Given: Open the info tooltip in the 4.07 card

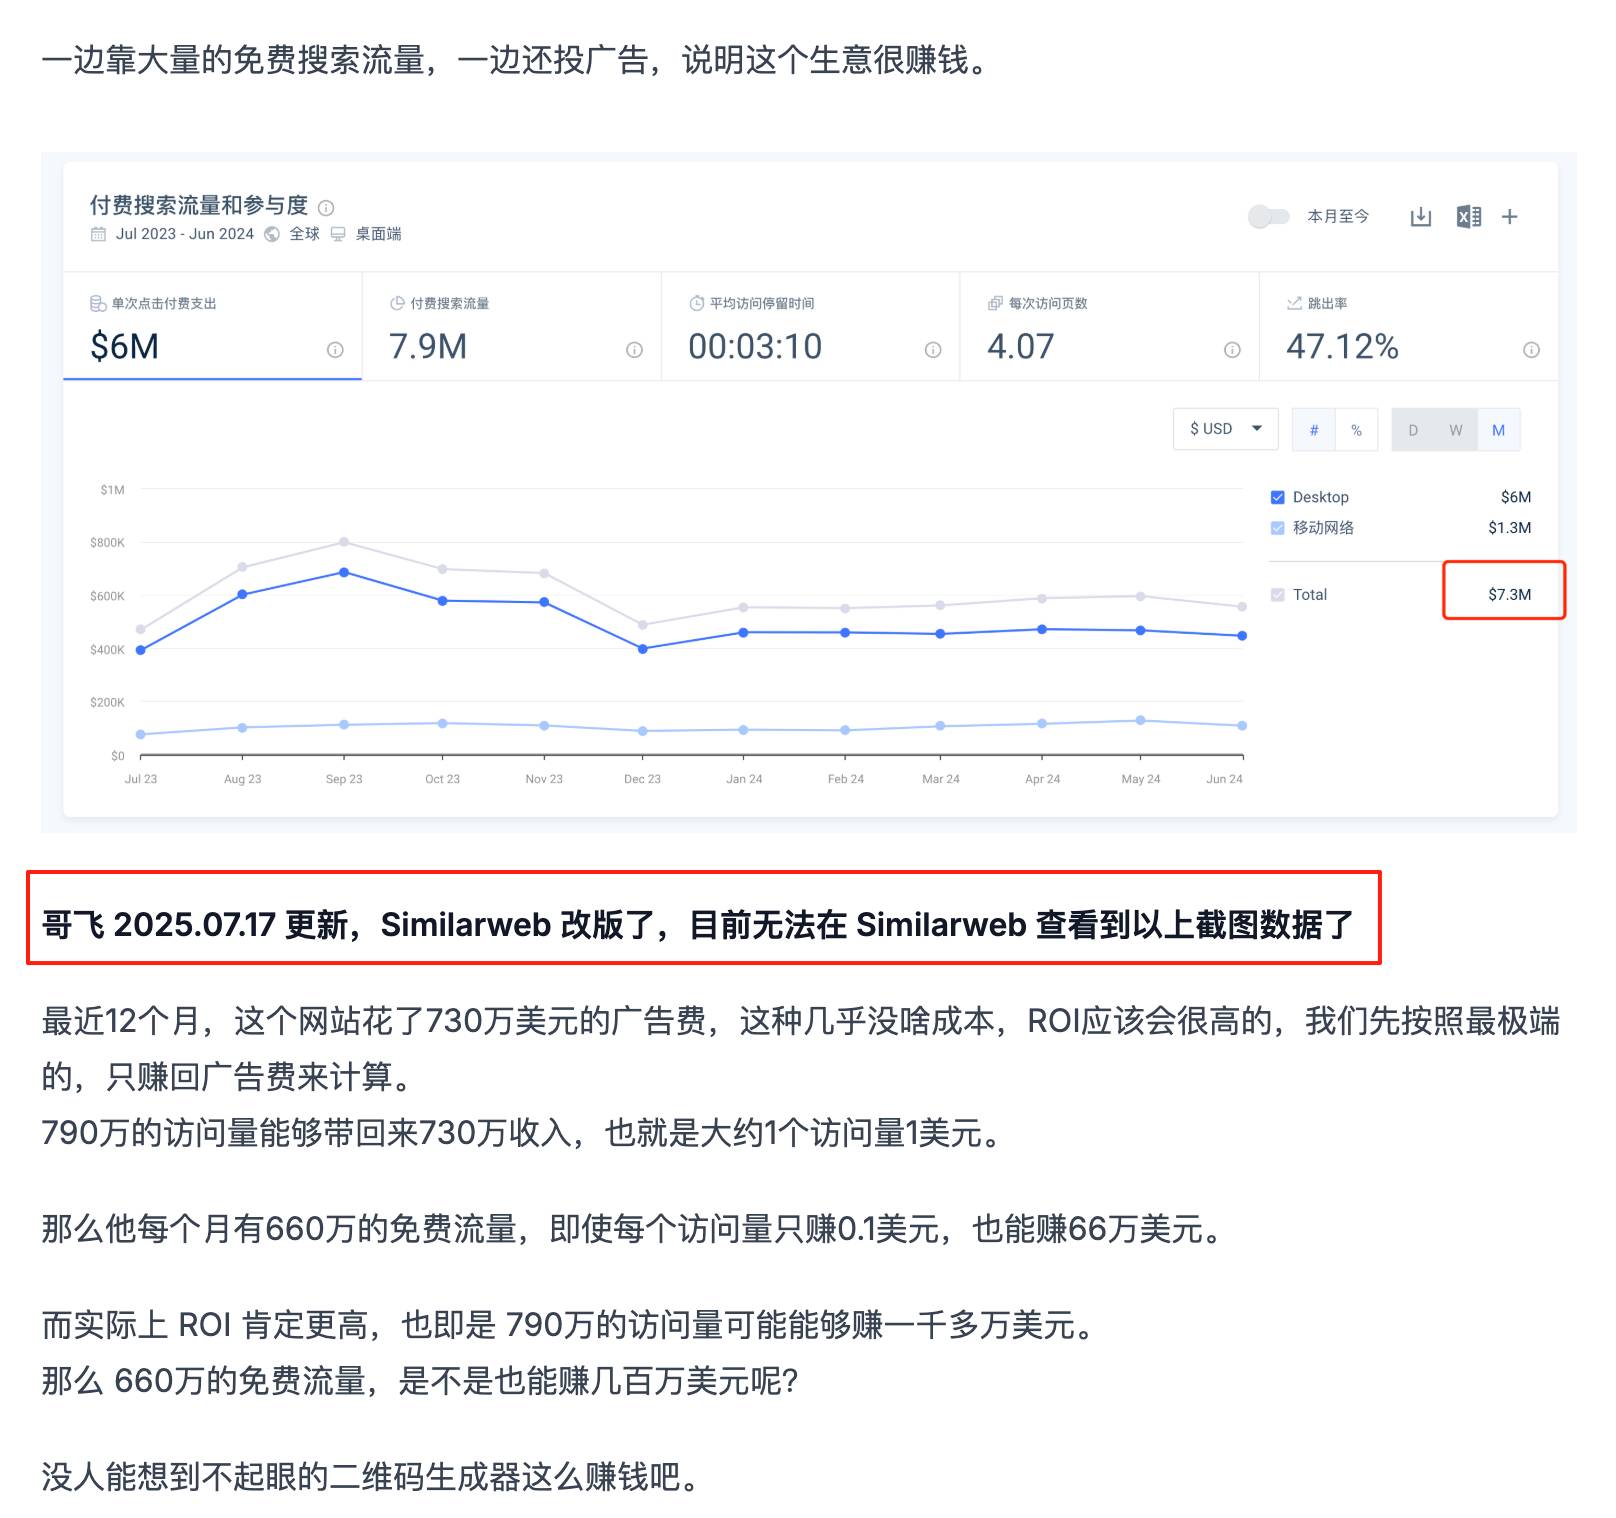Looking at the screenshot, I should click(x=1232, y=350).
